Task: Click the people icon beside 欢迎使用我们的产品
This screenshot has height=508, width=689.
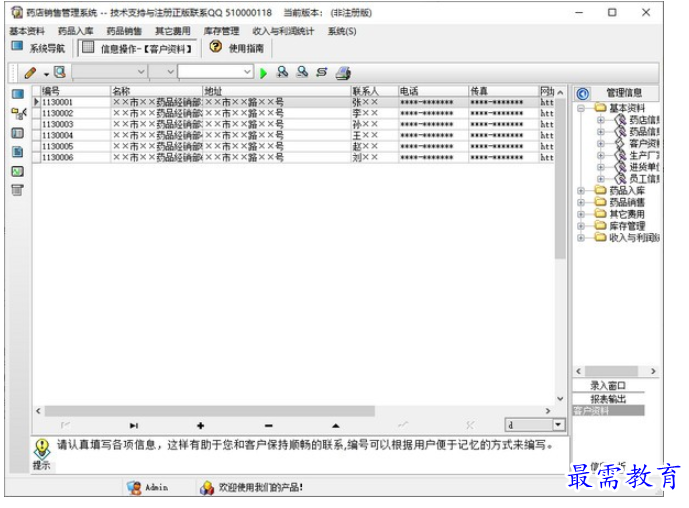Action: click(x=207, y=488)
